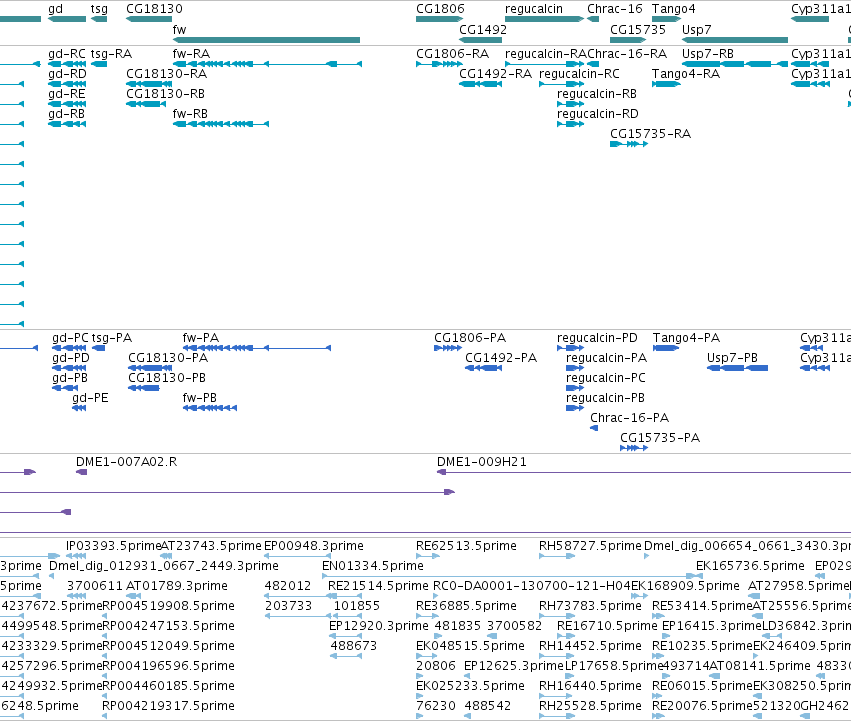Viewport: 851px width, 721px height.
Task: Click the CG1492 gene label
Action: [x=483, y=30]
